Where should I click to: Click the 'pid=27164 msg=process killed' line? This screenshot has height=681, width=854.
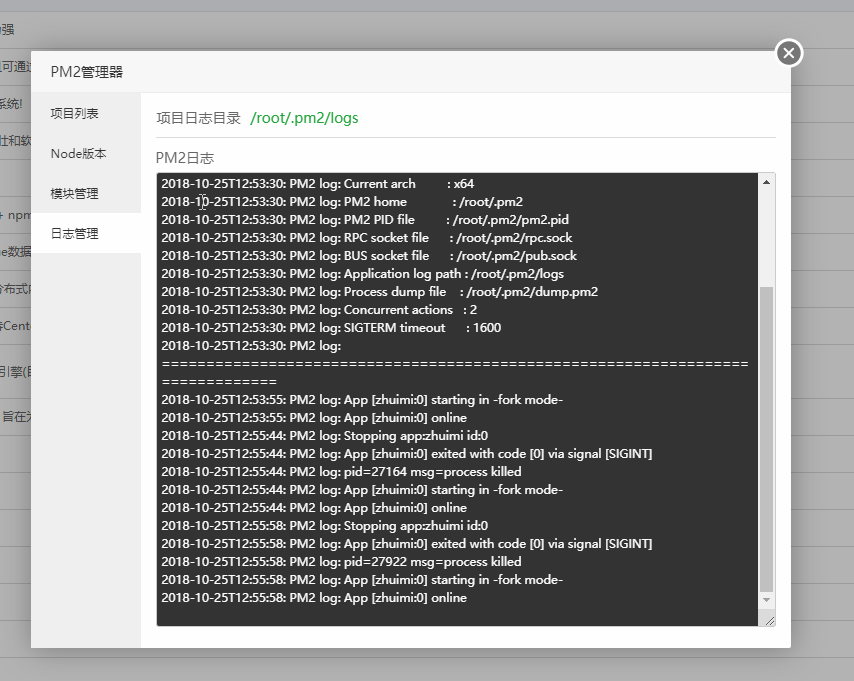pos(341,471)
